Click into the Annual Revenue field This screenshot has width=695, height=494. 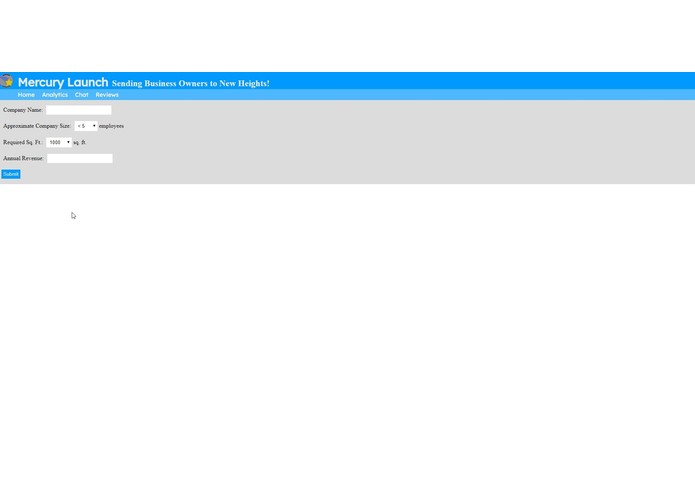80,158
